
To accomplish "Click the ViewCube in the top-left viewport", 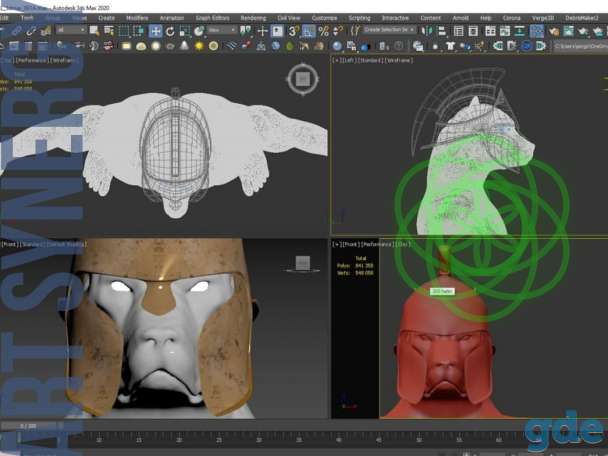I will click(303, 79).
